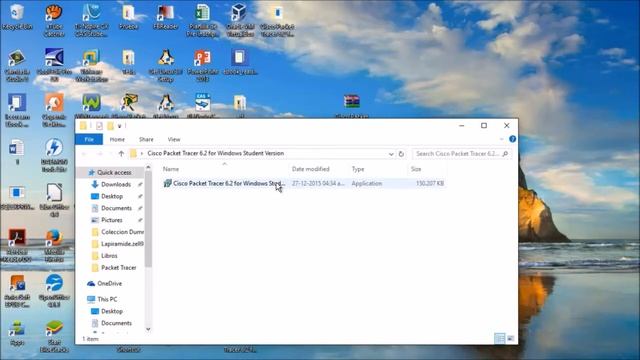
Task: Open Downloads under Quick access
Action: [x=111, y=184]
